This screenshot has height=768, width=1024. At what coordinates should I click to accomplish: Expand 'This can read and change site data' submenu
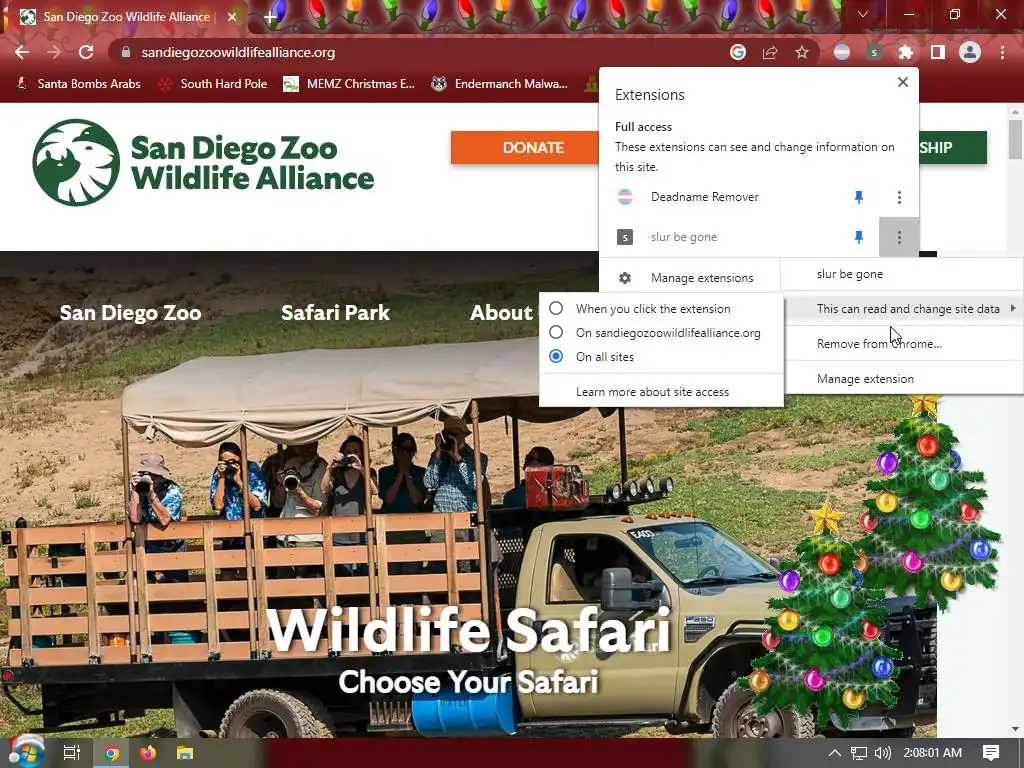(904, 309)
